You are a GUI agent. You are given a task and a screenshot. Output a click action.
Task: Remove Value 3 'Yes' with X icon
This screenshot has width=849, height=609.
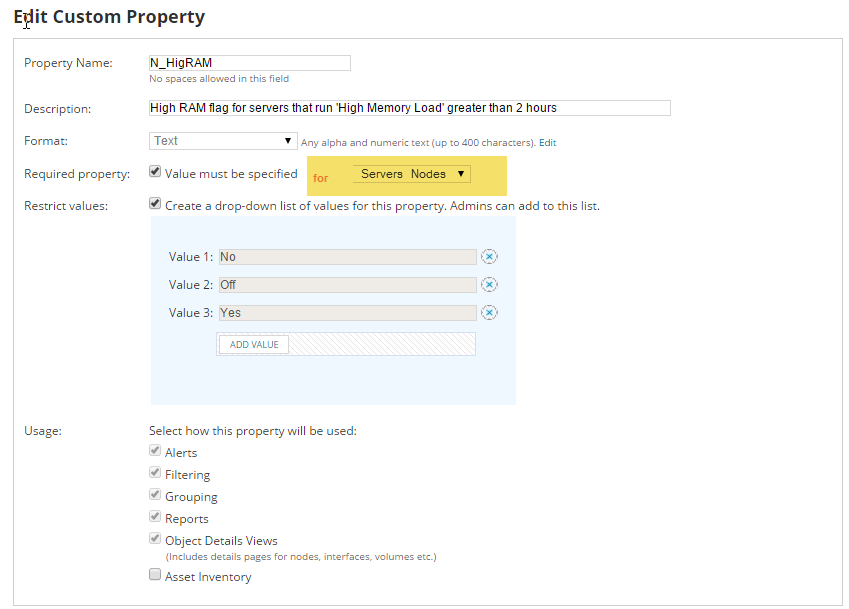pyautogui.click(x=489, y=313)
